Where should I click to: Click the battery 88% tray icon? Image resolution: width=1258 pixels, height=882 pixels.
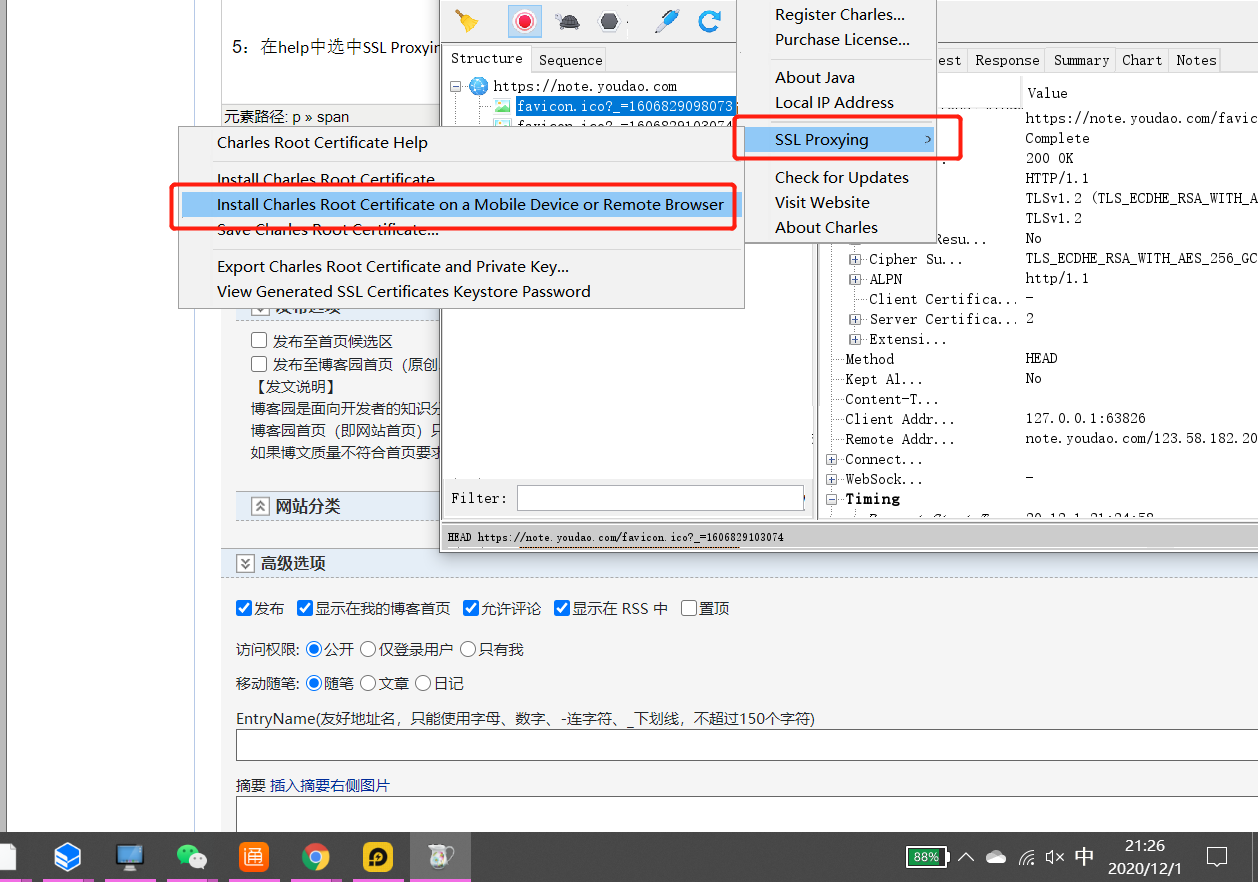[927, 857]
